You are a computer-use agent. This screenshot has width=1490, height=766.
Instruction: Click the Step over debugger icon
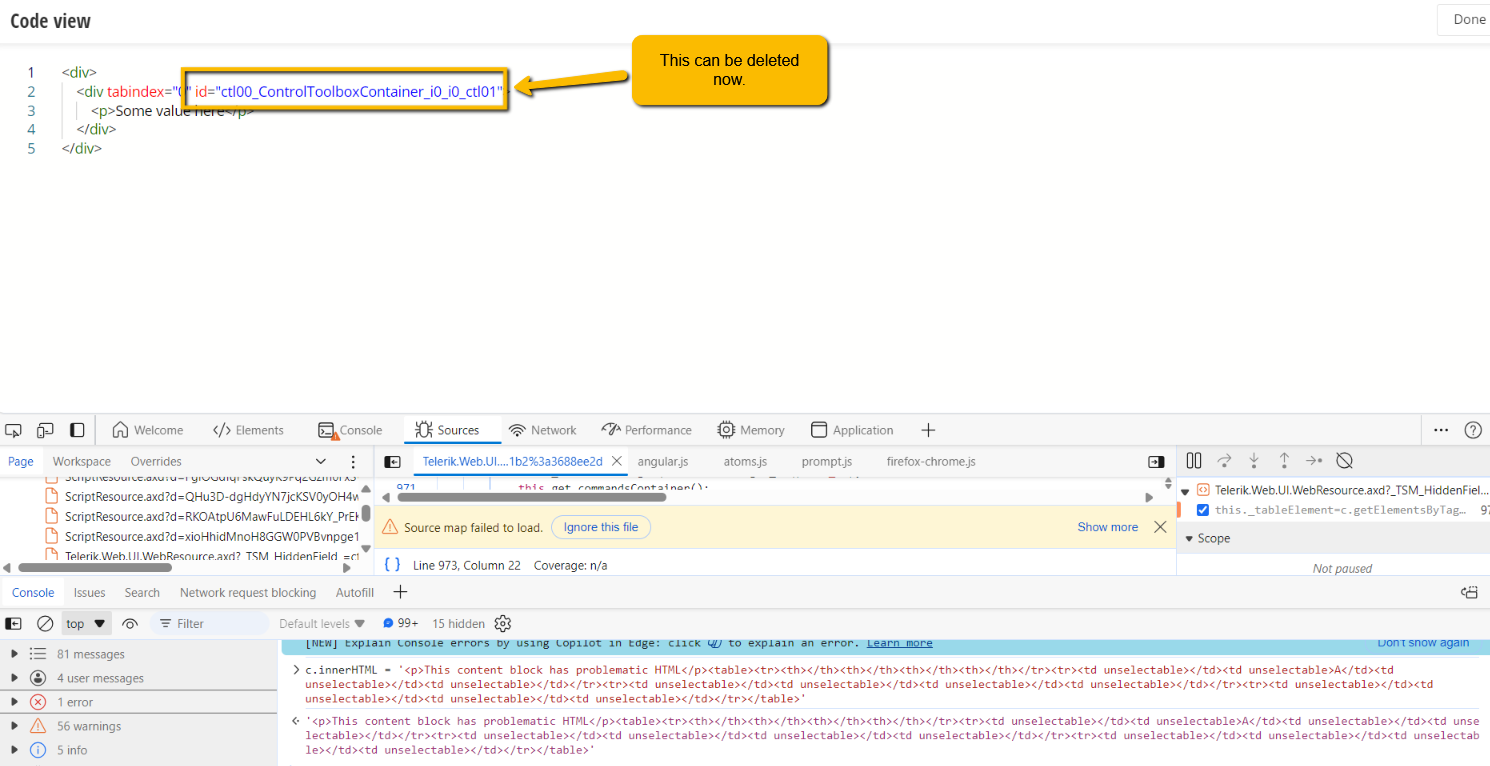coord(1224,461)
